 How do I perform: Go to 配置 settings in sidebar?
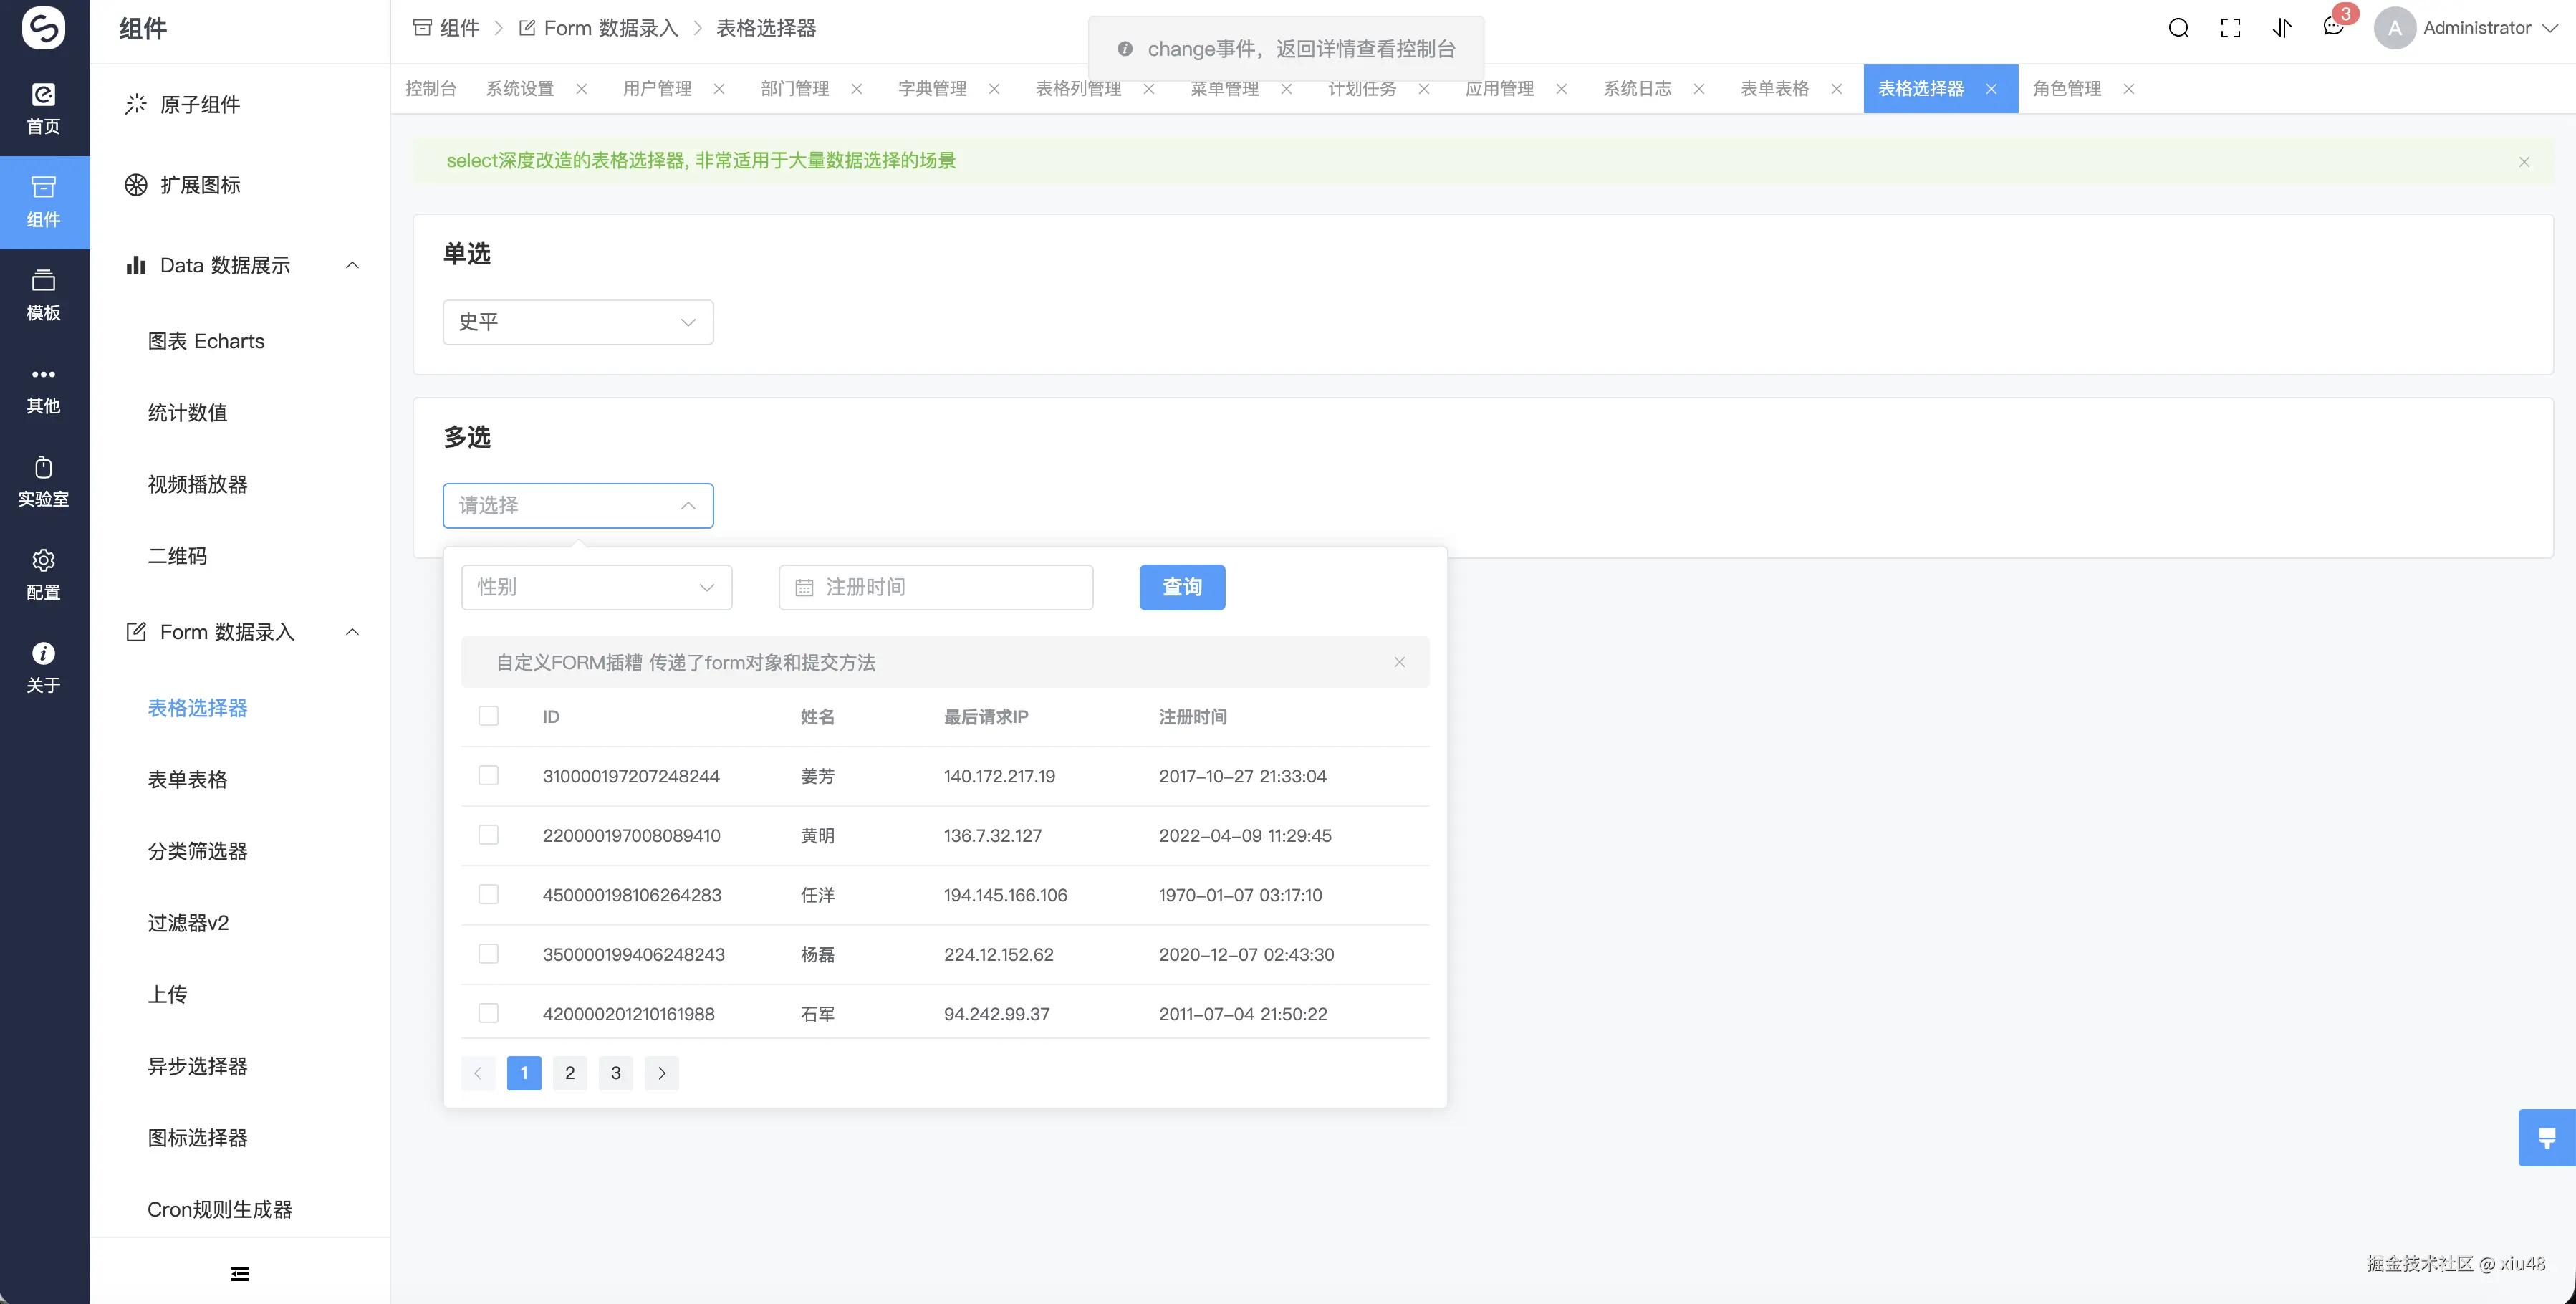tap(44, 574)
